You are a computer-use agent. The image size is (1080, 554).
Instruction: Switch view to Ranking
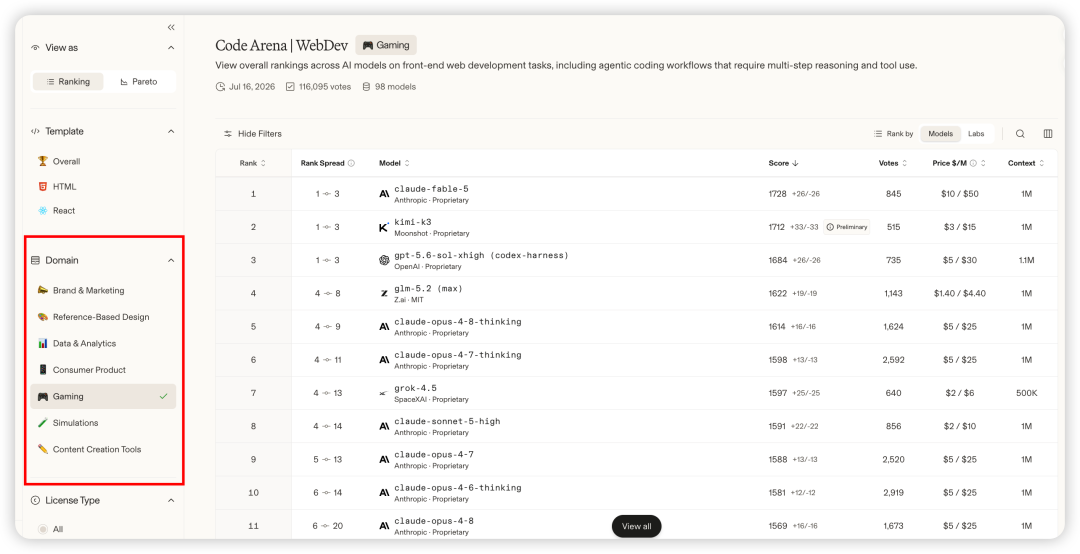click(68, 81)
